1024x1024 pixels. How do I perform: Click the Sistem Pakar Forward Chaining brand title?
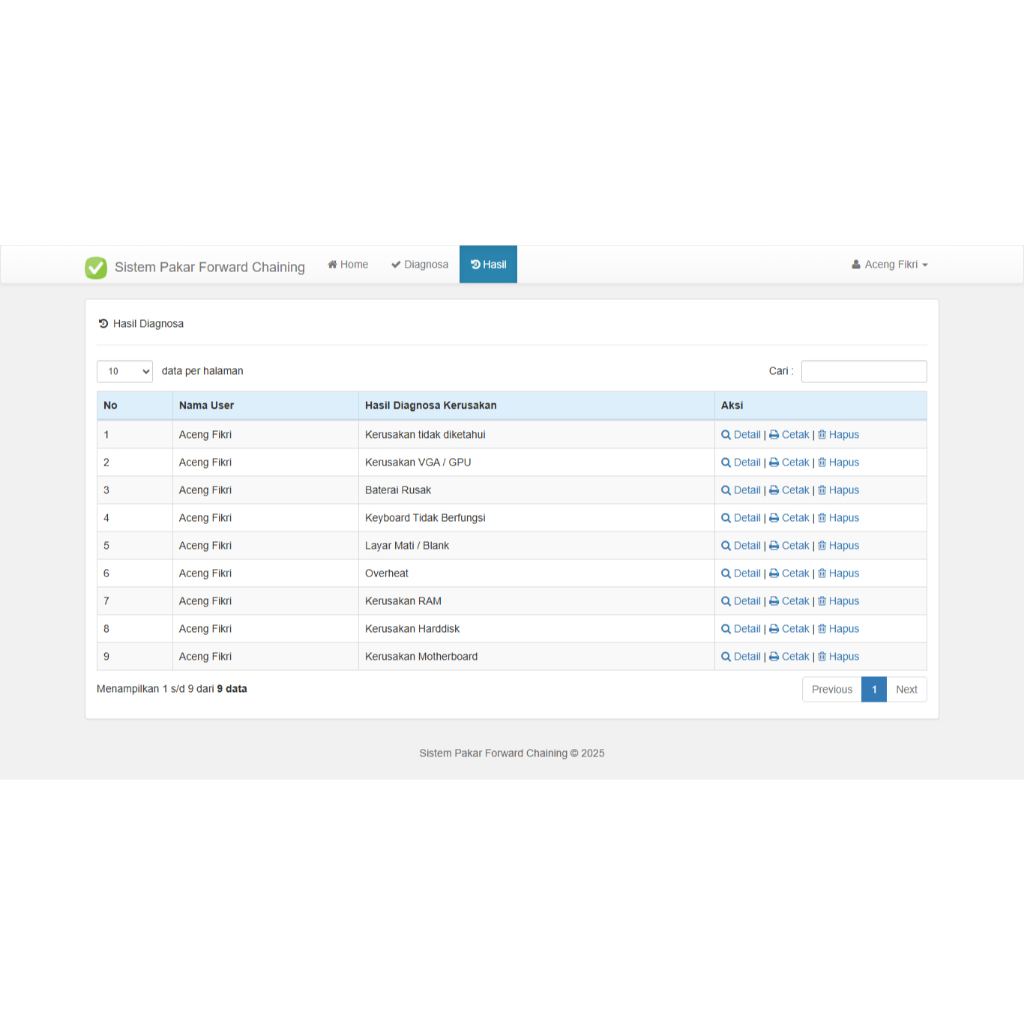pyautogui.click(x=210, y=267)
